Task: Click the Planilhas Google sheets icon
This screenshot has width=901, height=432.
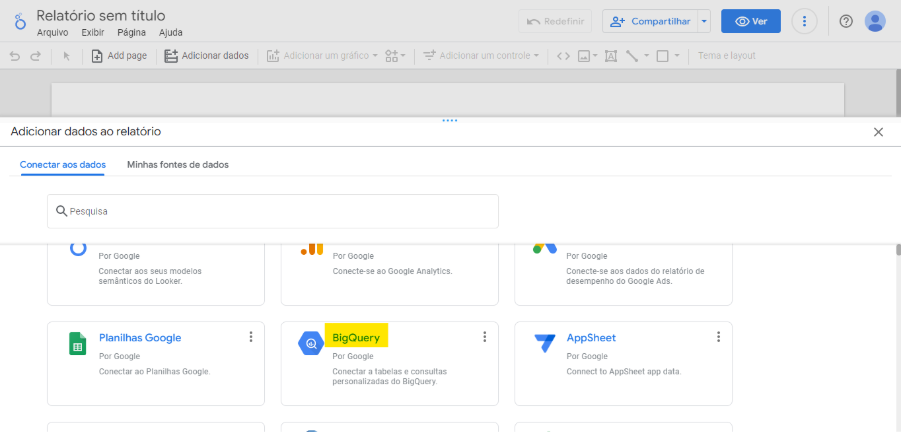Action: click(78, 344)
